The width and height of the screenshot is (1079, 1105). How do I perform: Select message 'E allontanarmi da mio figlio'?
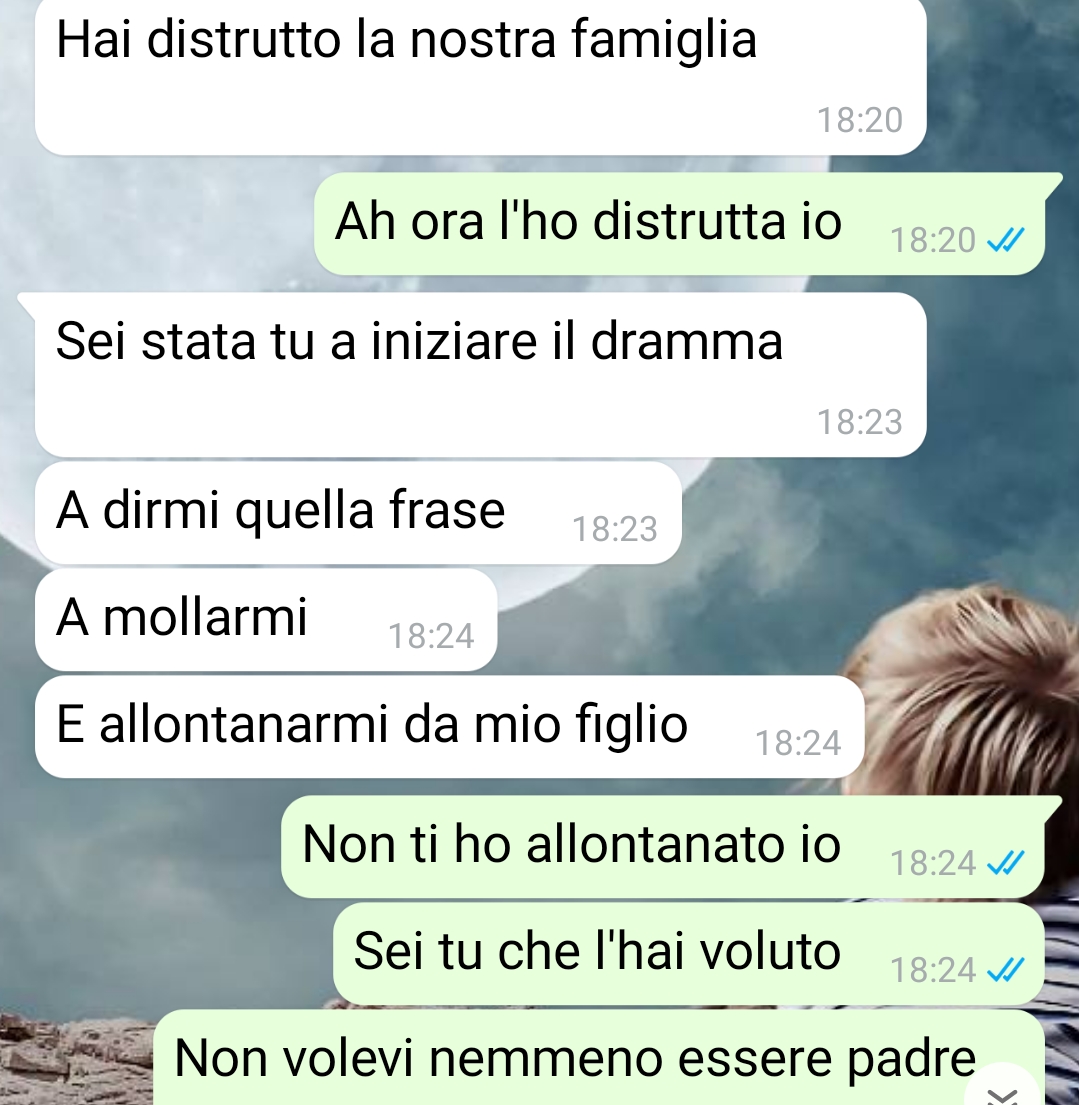(450, 727)
